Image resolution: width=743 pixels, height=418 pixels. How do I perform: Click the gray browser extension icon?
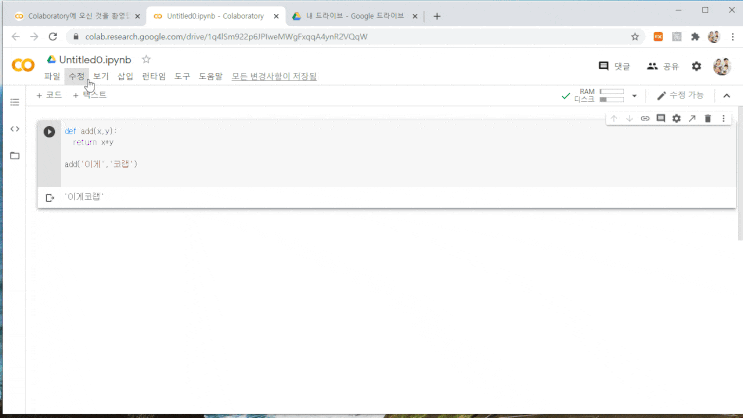point(677,36)
